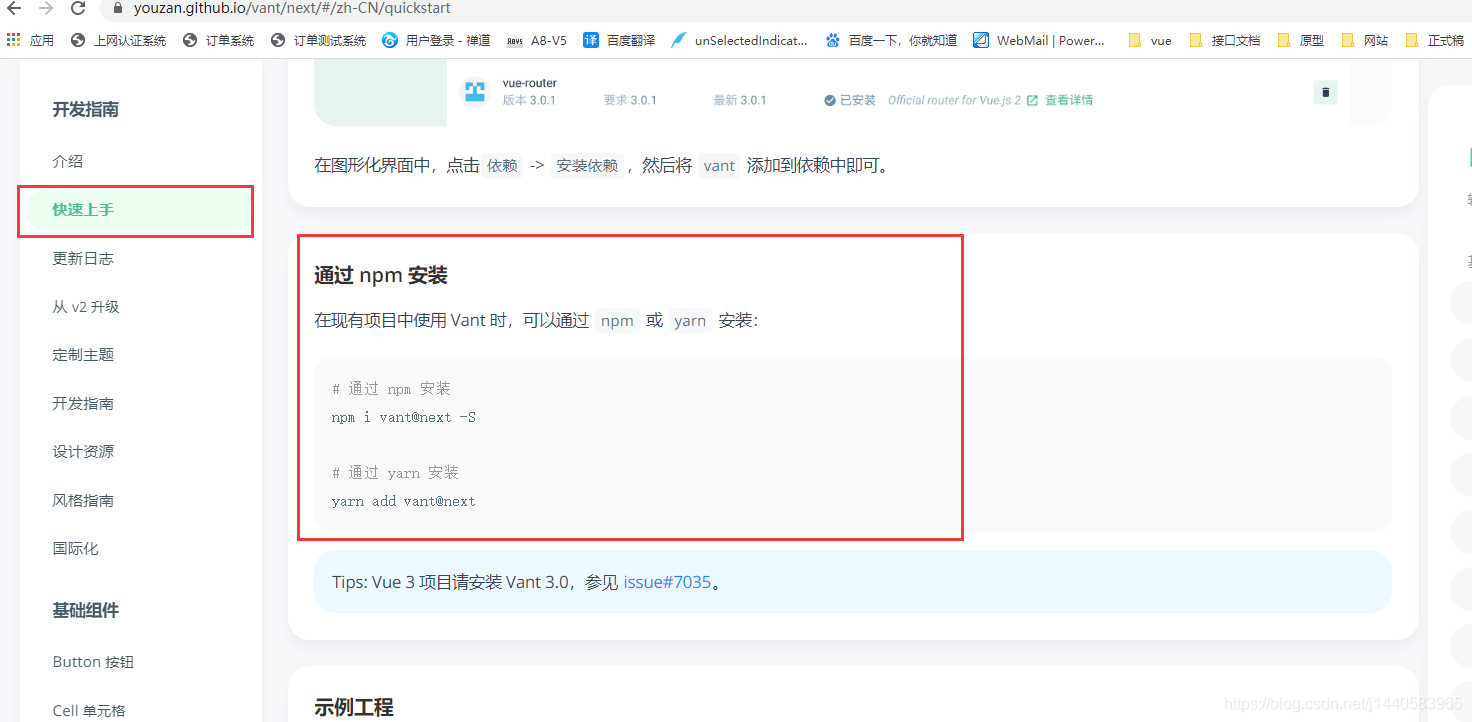Click the 百度一下 paw icon bookmark

[833, 40]
